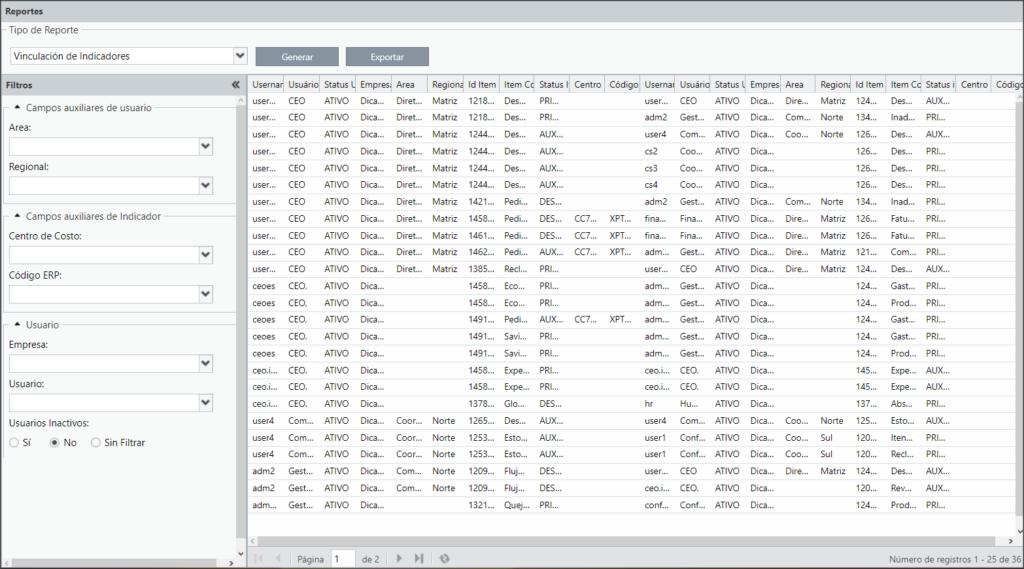This screenshot has width=1024, height=569.
Task: Collapse the Usuario filter section
Action: tap(17, 324)
